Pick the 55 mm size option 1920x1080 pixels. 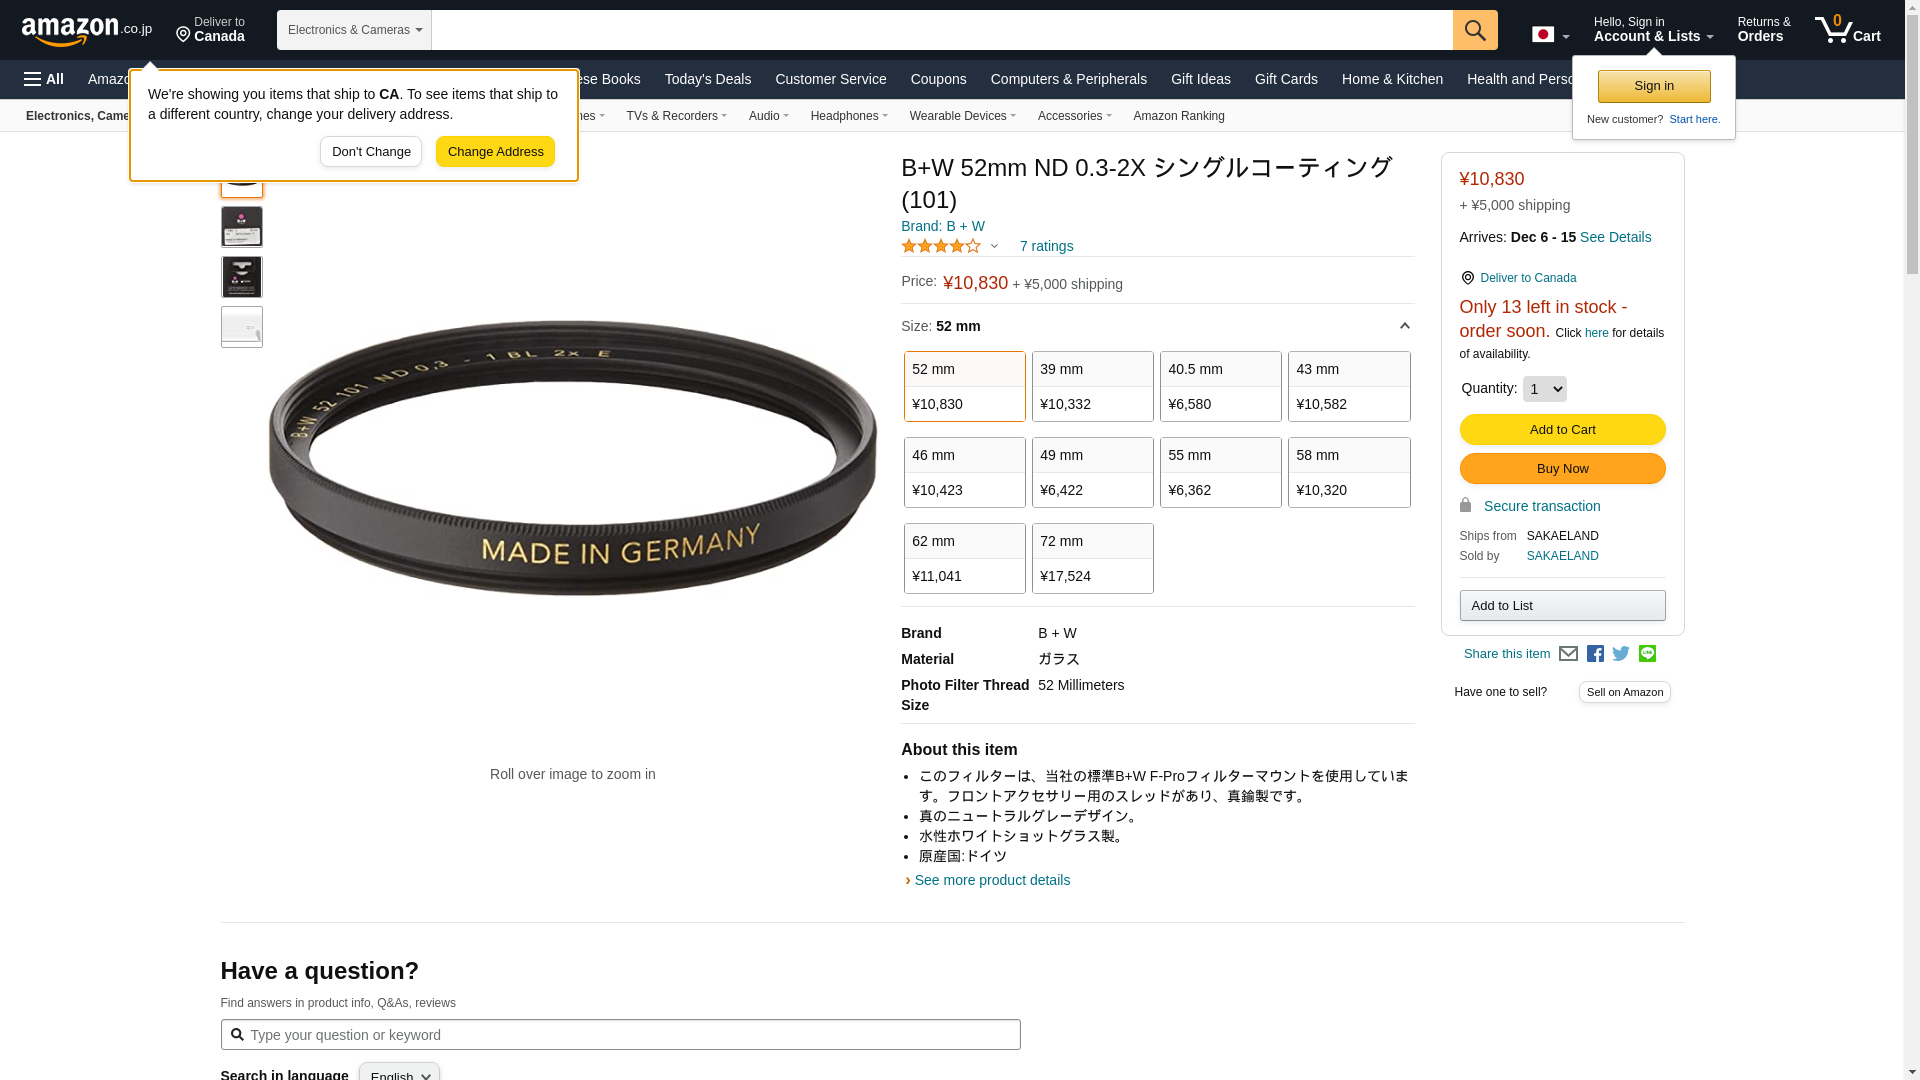(x=1221, y=472)
